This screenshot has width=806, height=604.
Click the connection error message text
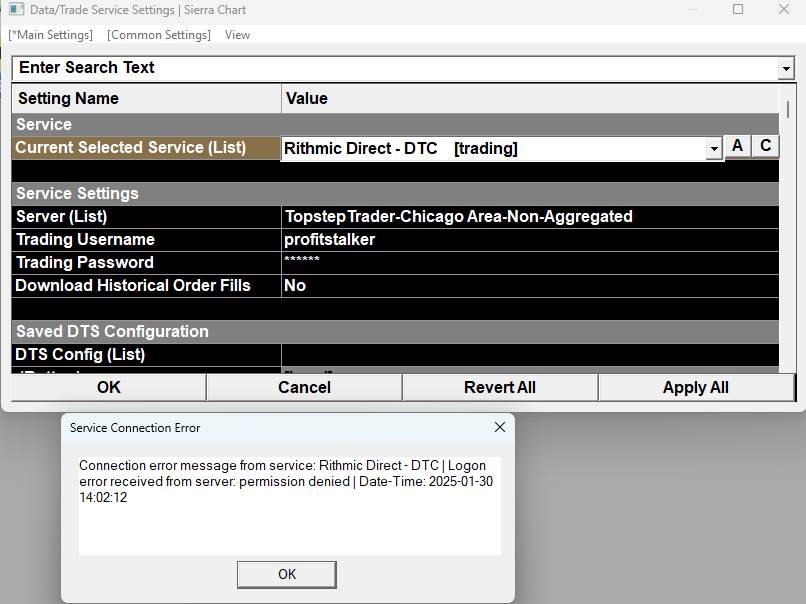(x=286, y=482)
